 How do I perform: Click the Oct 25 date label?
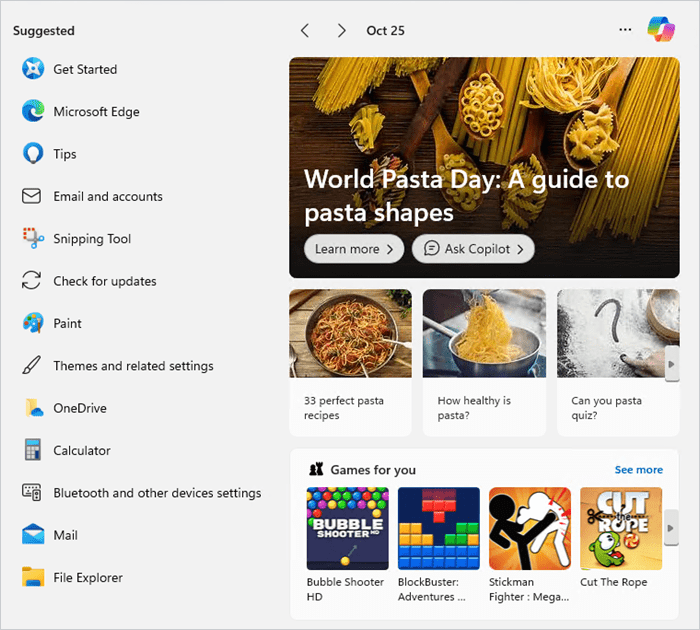point(385,30)
